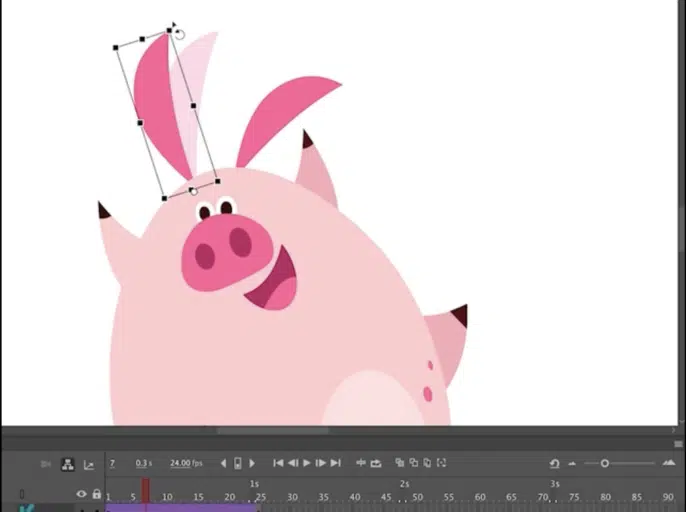Step back one frame
The image size is (686, 512).
292,463
